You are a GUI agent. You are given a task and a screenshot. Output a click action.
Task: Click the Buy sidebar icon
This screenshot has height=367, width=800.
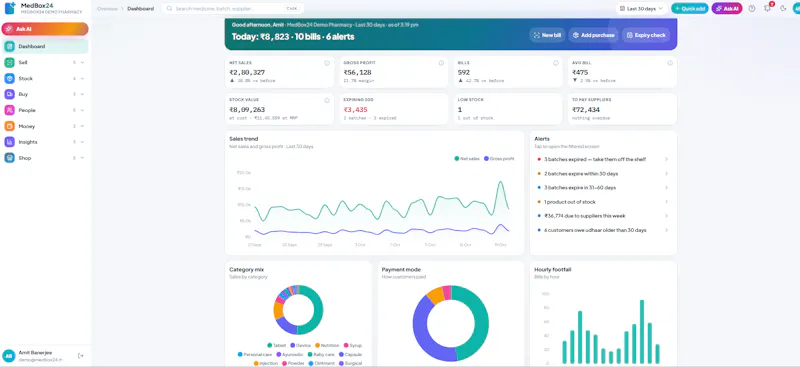point(9,94)
